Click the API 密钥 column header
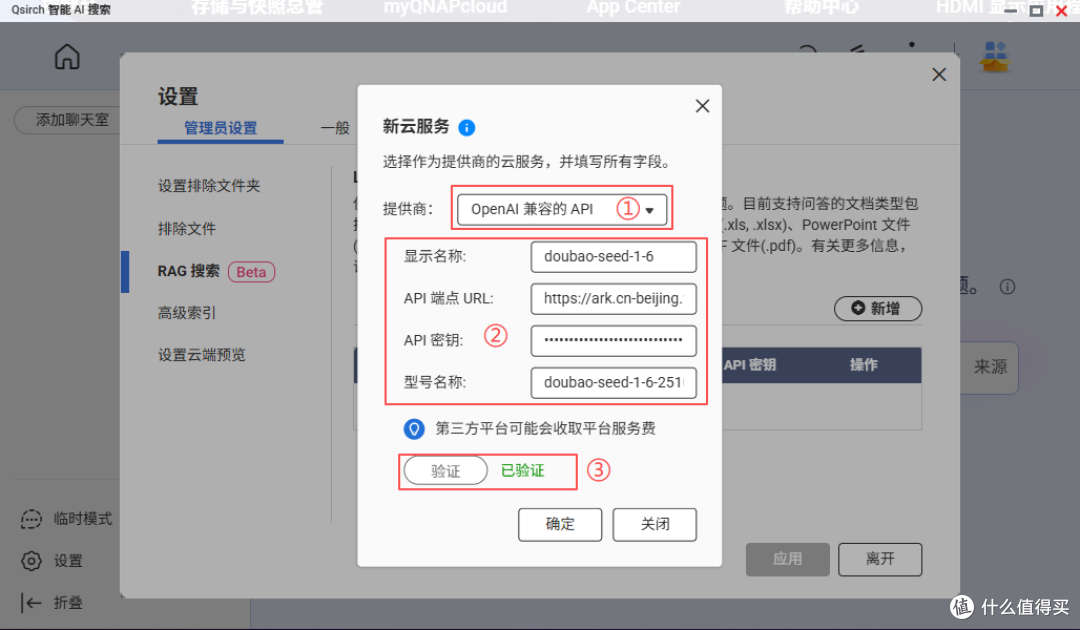1080x630 pixels. (749, 365)
